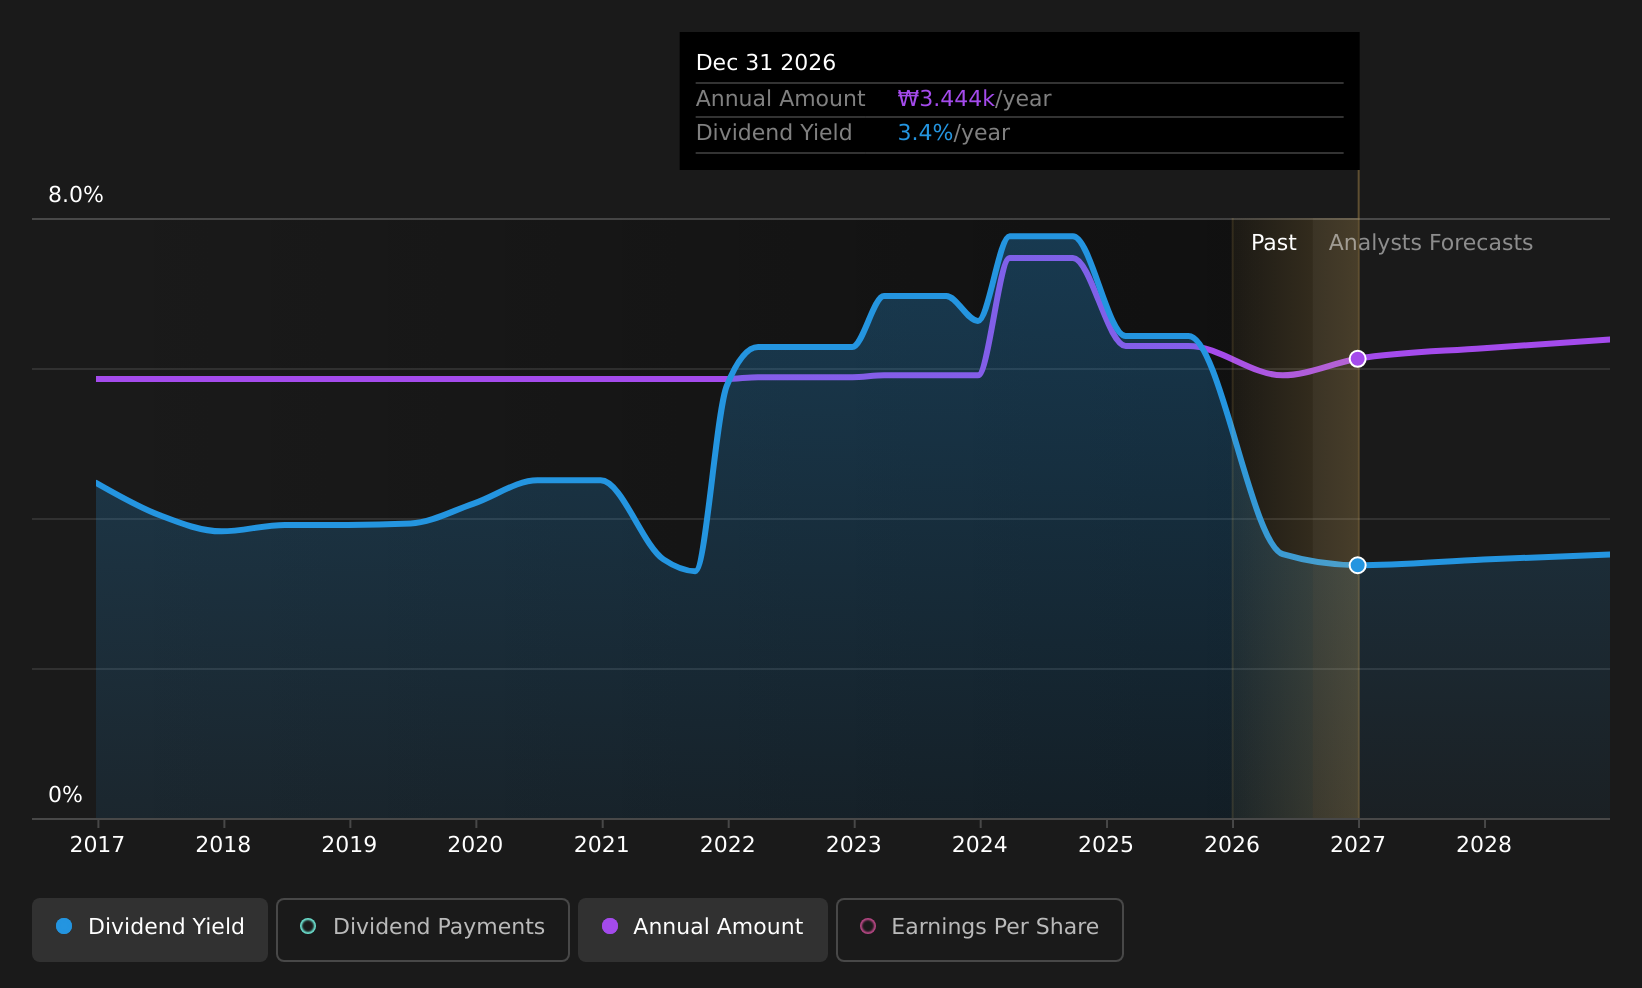
Task: Click the 2027 x-axis label
Action: pos(1358,845)
